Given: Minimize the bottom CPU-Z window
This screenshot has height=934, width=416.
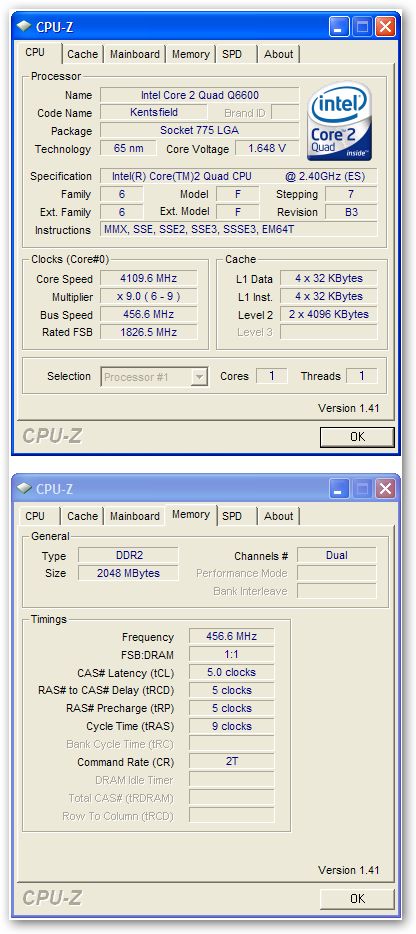Looking at the screenshot, I should (339, 489).
